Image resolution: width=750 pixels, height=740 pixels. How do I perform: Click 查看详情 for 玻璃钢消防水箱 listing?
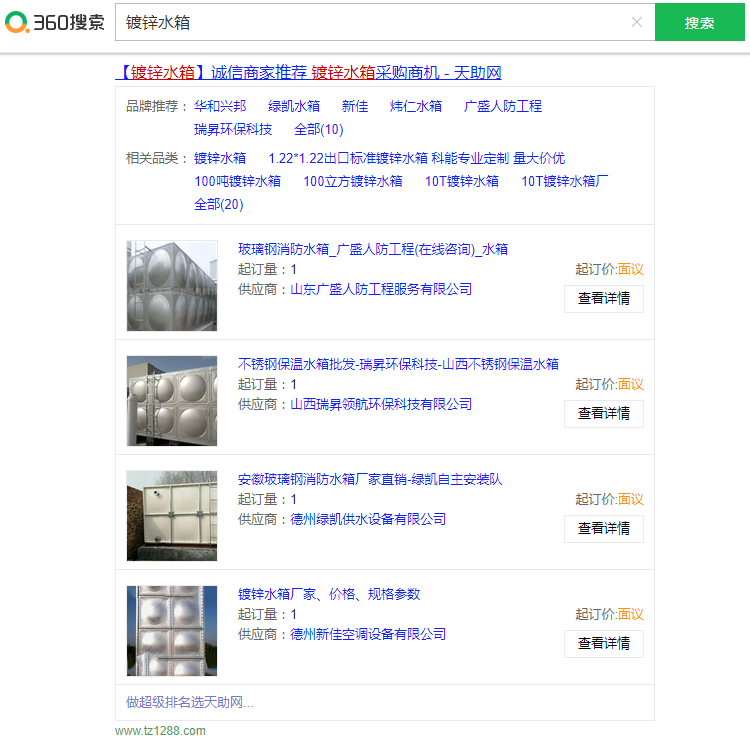[x=603, y=299]
